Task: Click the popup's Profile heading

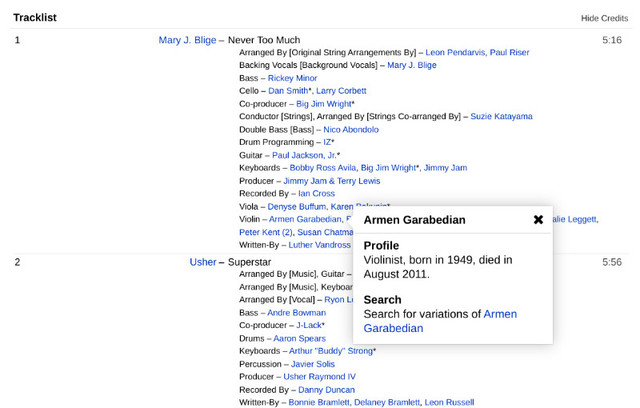Action: (381, 246)
